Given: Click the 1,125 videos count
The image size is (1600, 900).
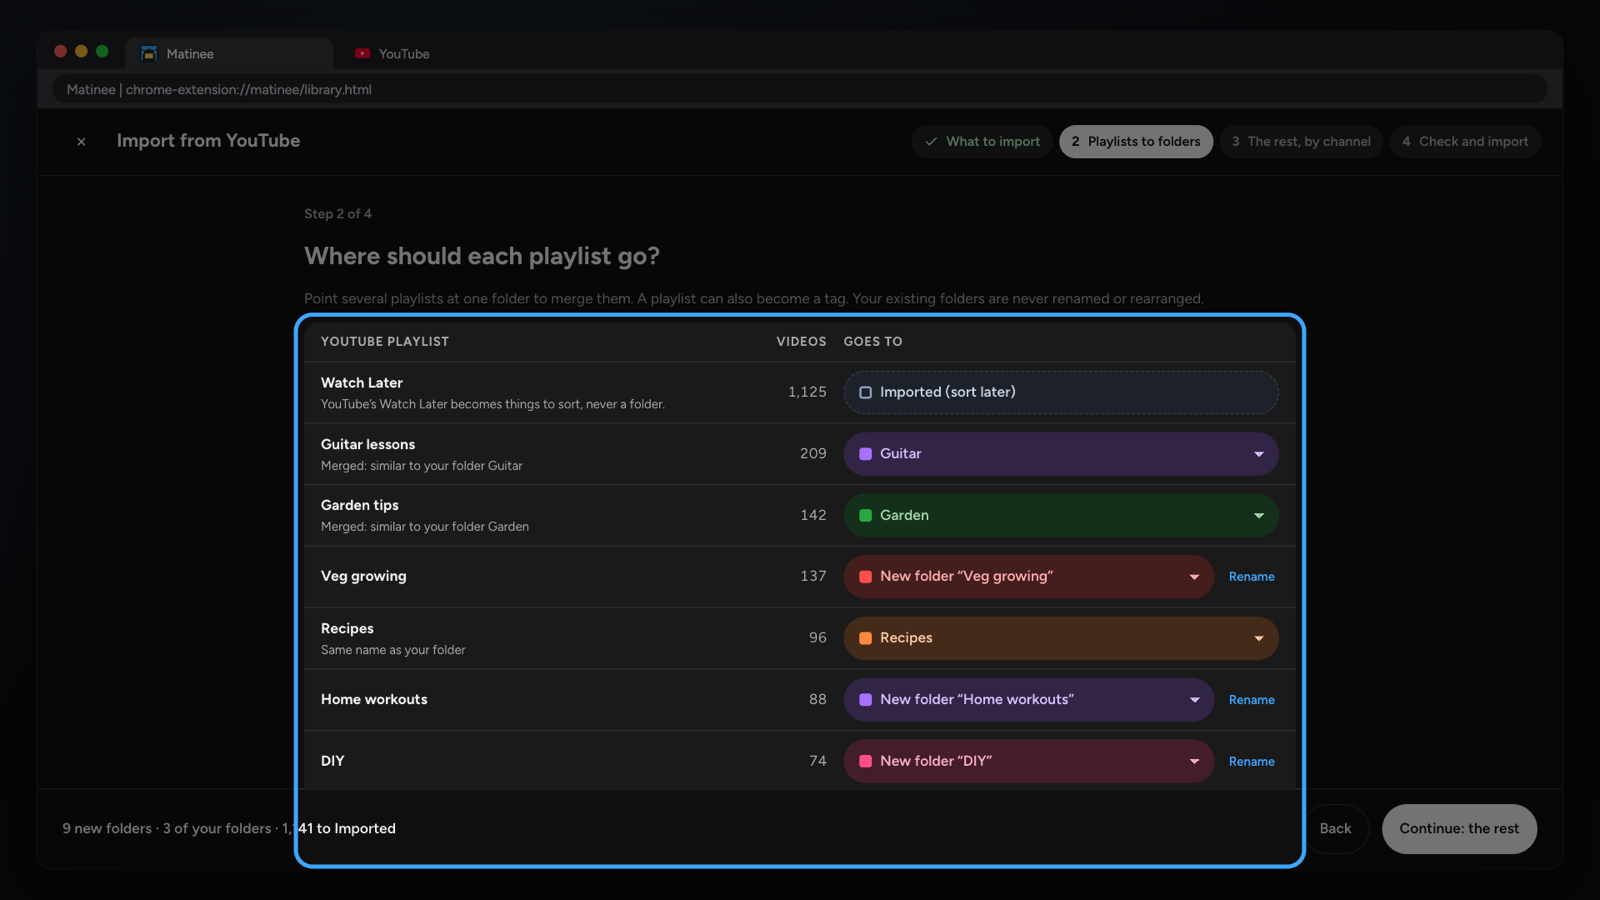Looking at the screenshot, I should point(807,392).
